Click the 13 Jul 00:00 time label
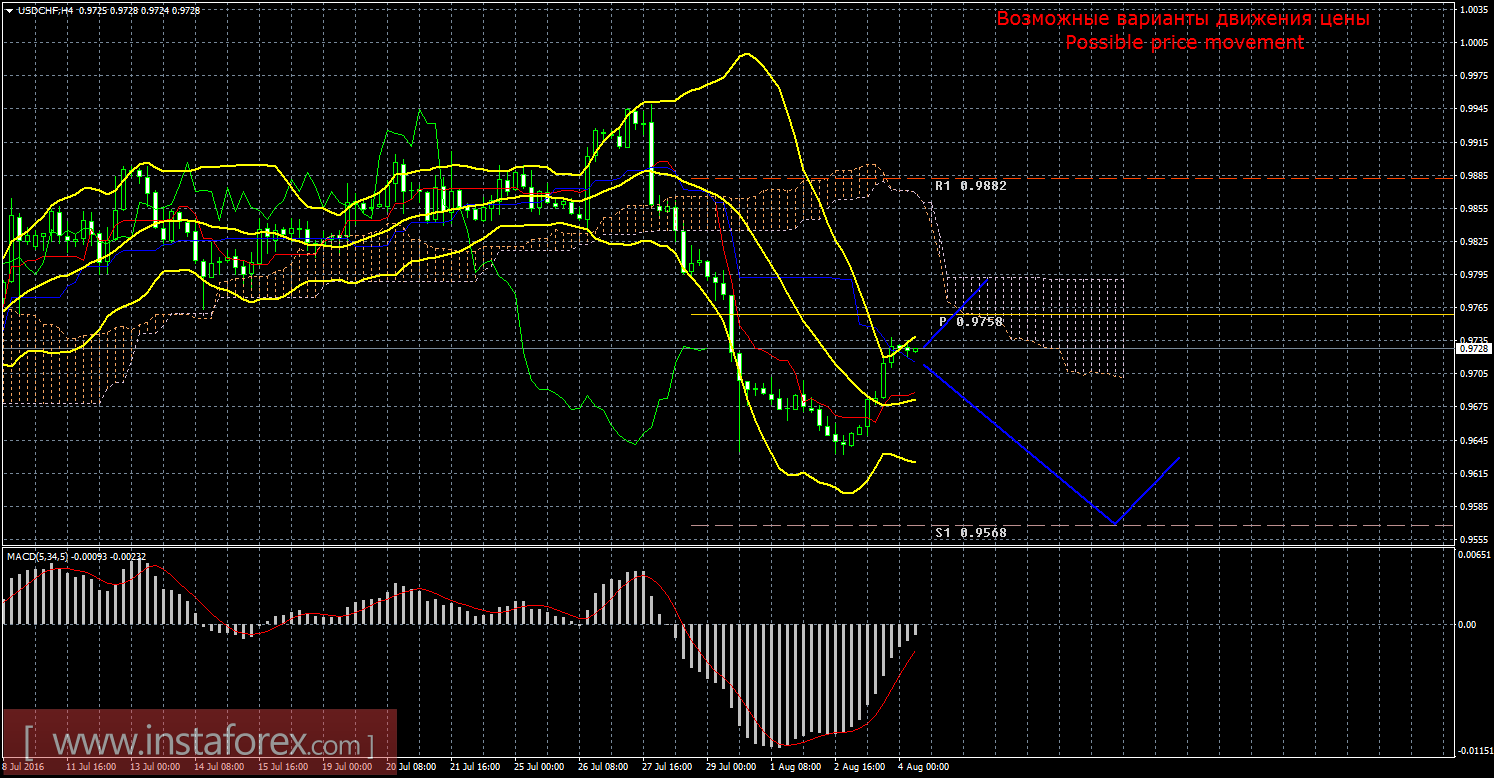 point(154,768)
